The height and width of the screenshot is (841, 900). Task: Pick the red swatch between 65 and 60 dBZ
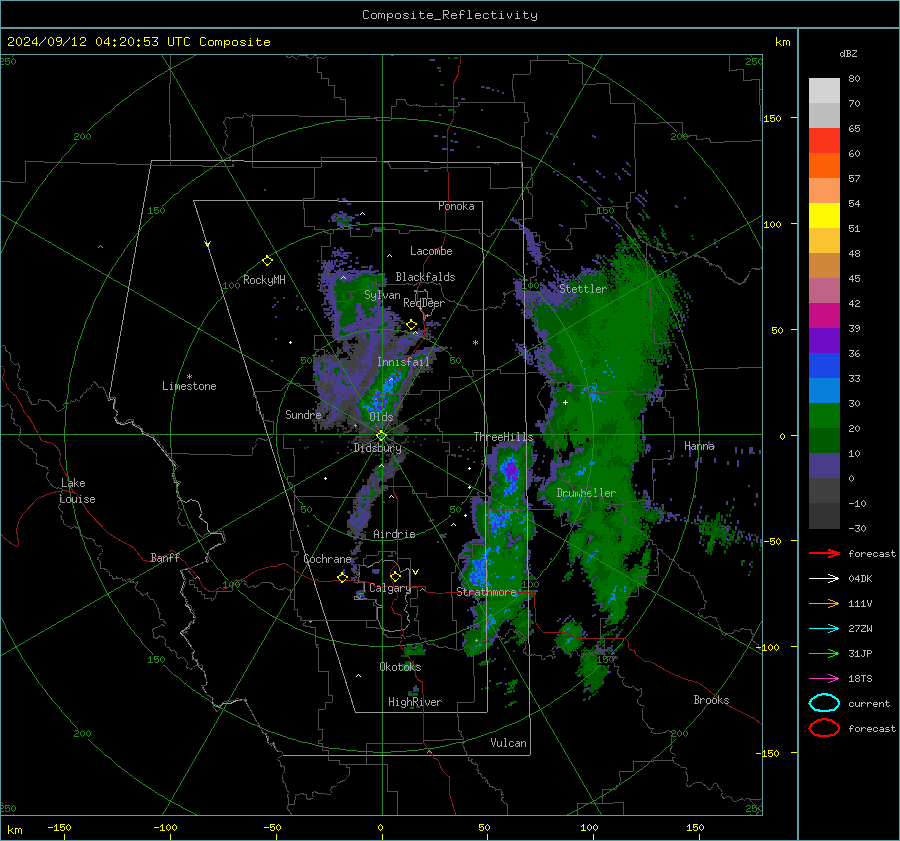coord(824,141)
